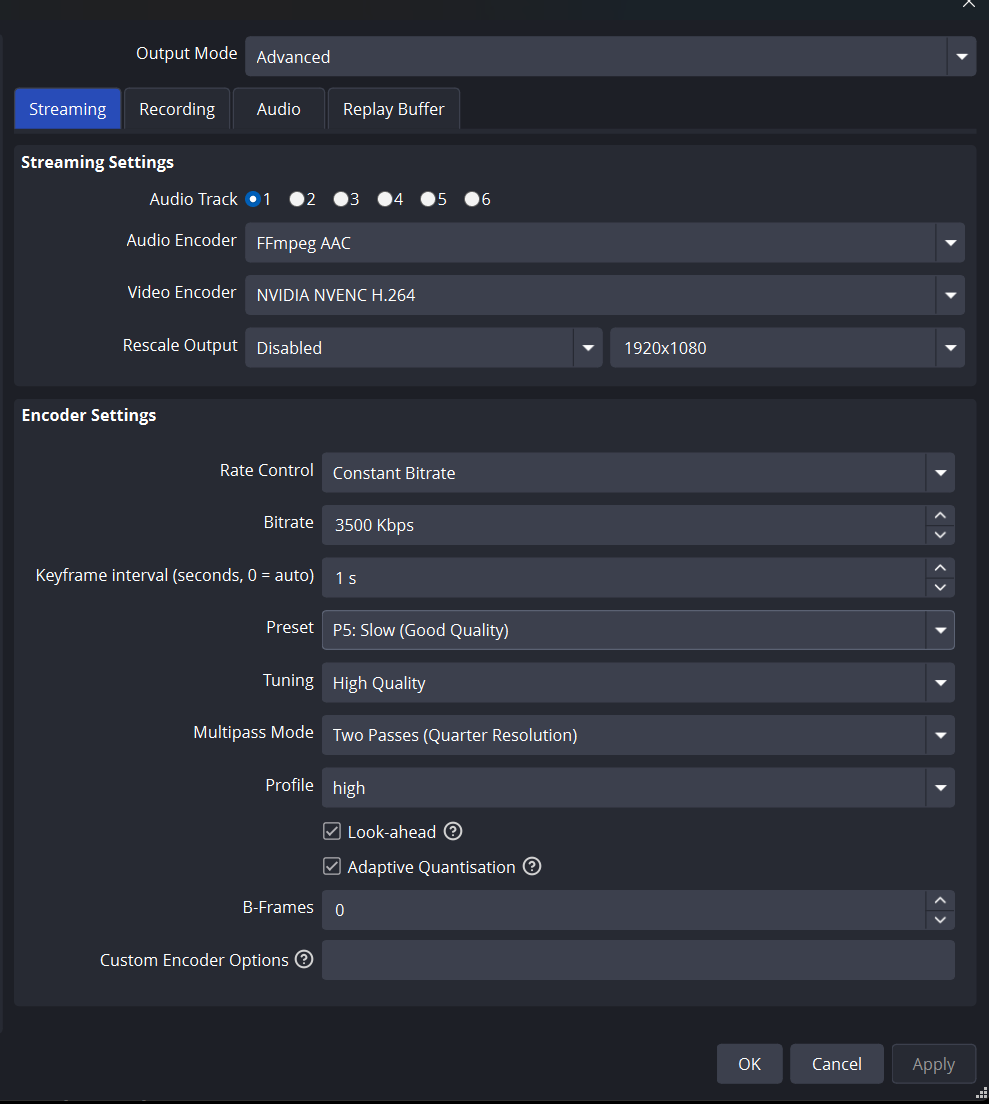Viewport: 989px width, 1104px height.
Task: Select Audio Track 1 radio button
Action: [x=253, y=199]
